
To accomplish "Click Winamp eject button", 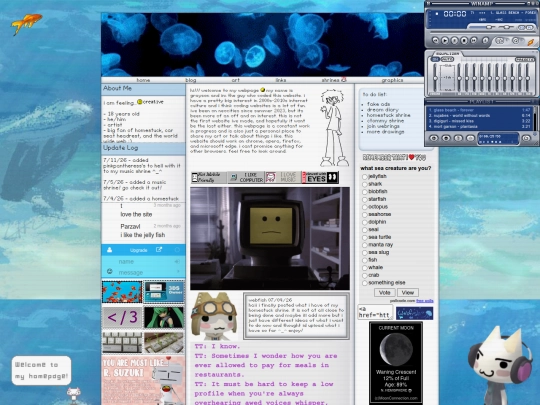I will pos(486,41).
